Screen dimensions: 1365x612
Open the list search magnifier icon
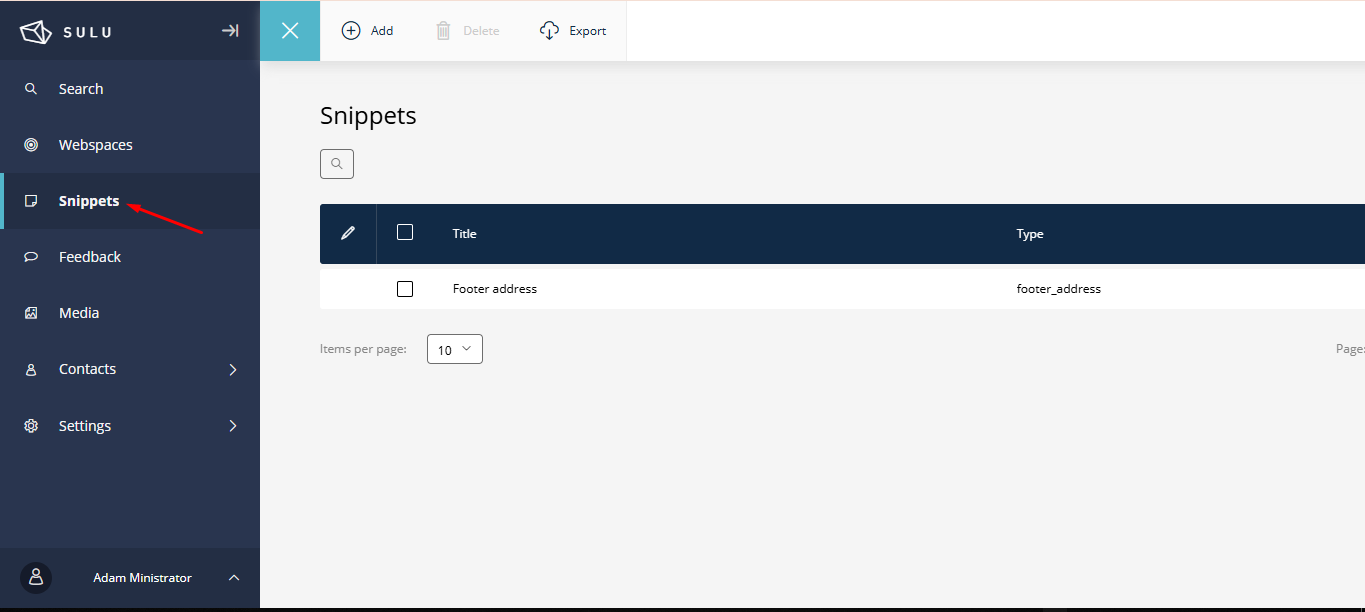(336, 163)
